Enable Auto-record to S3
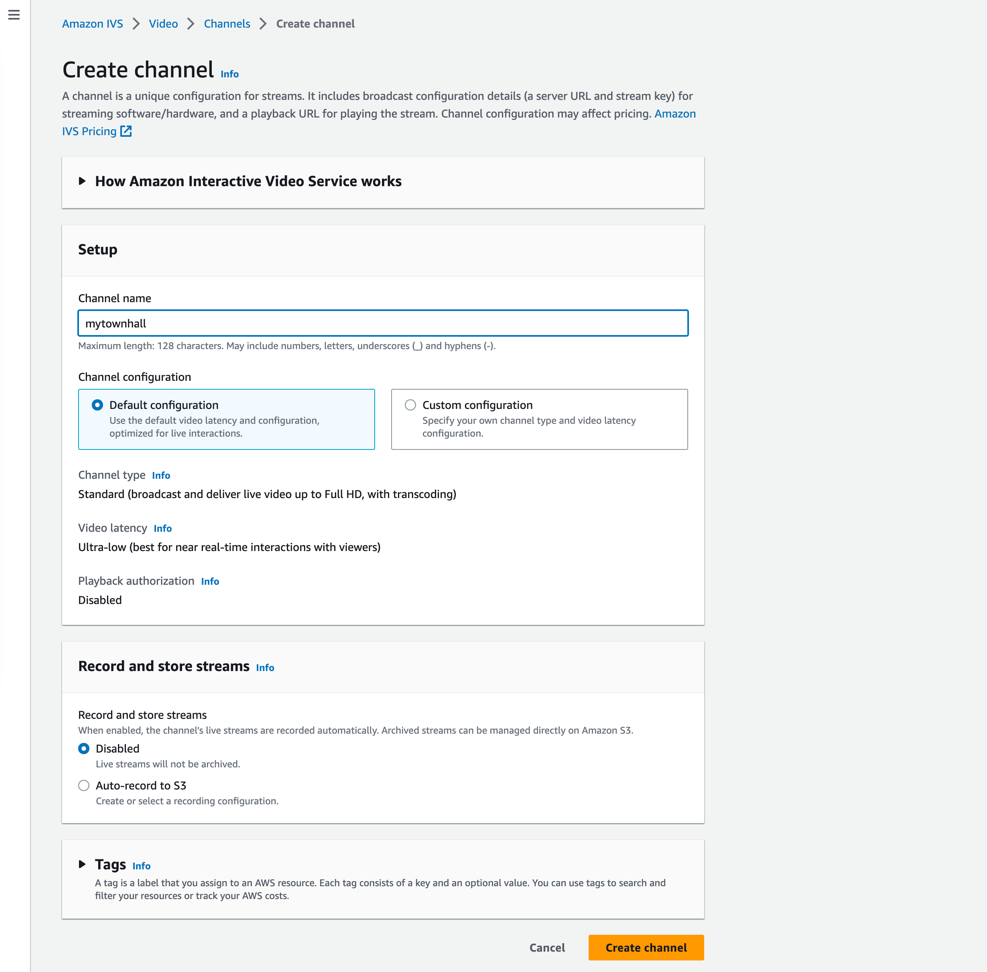 (84, 785)
